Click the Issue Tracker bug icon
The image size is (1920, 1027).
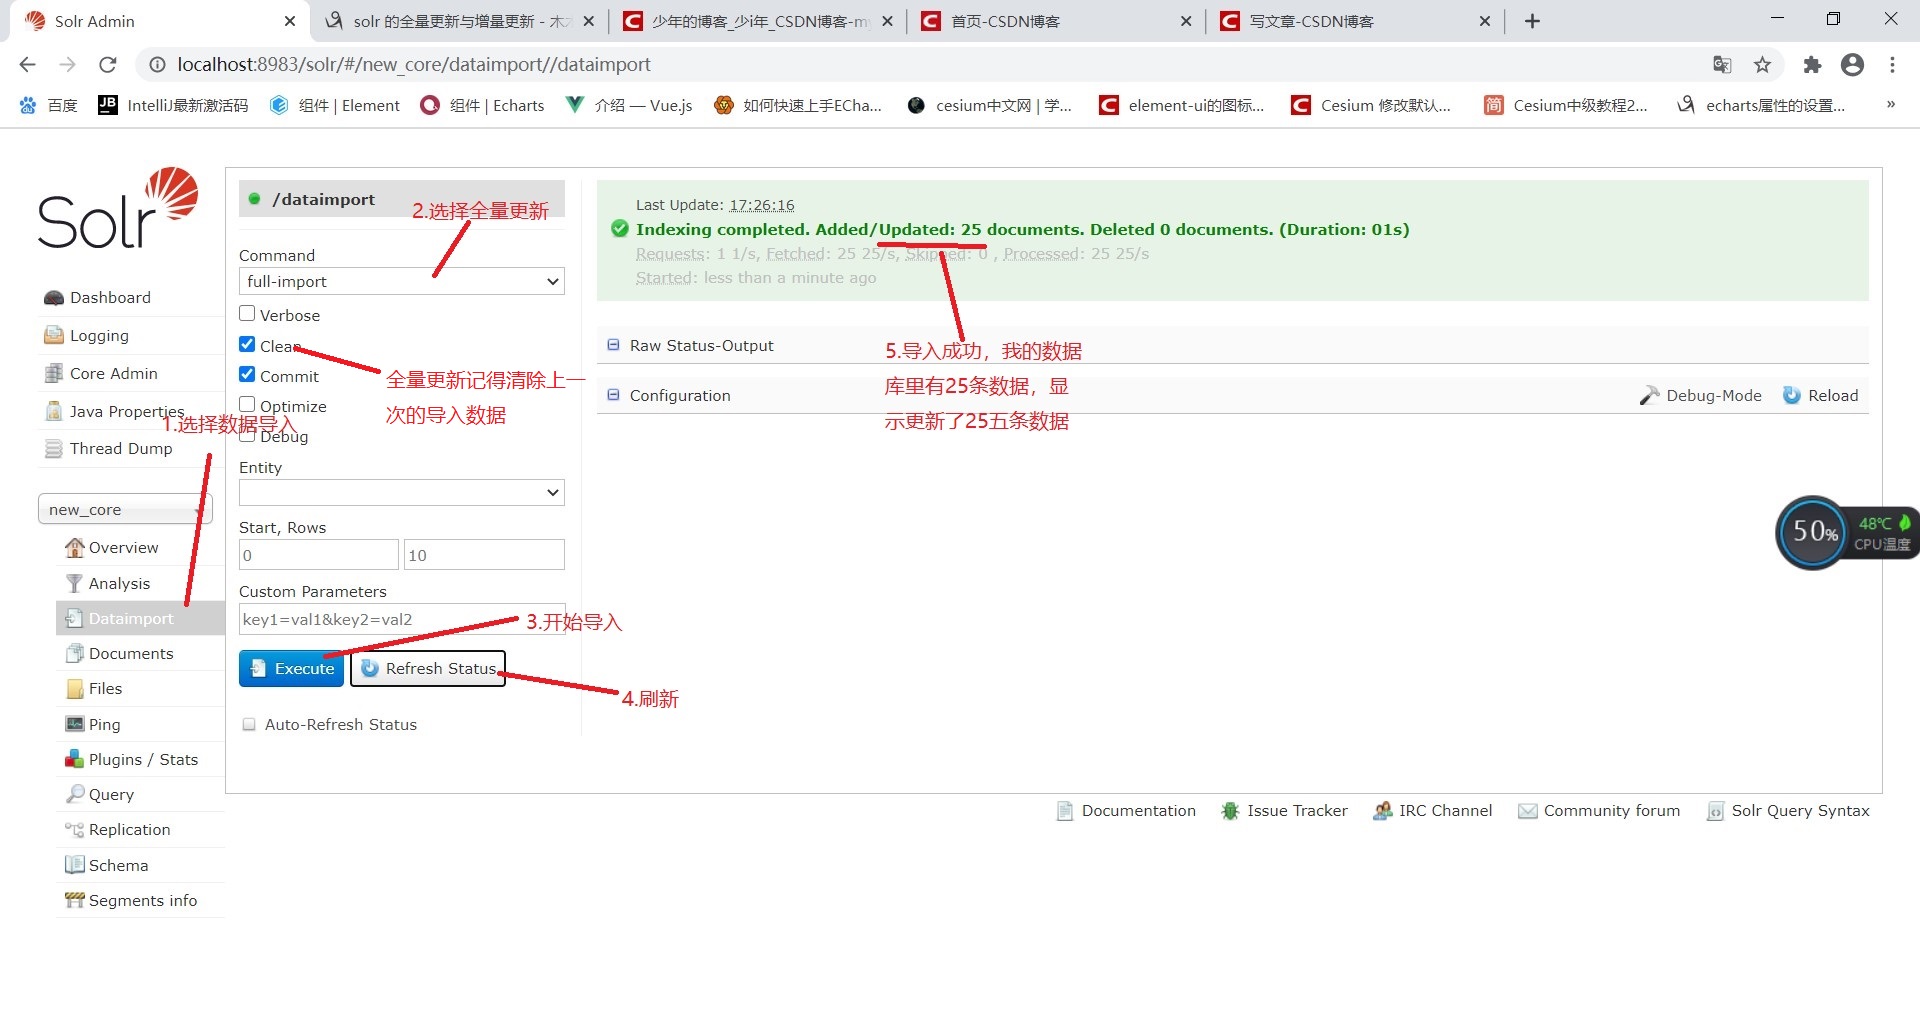1230,812
